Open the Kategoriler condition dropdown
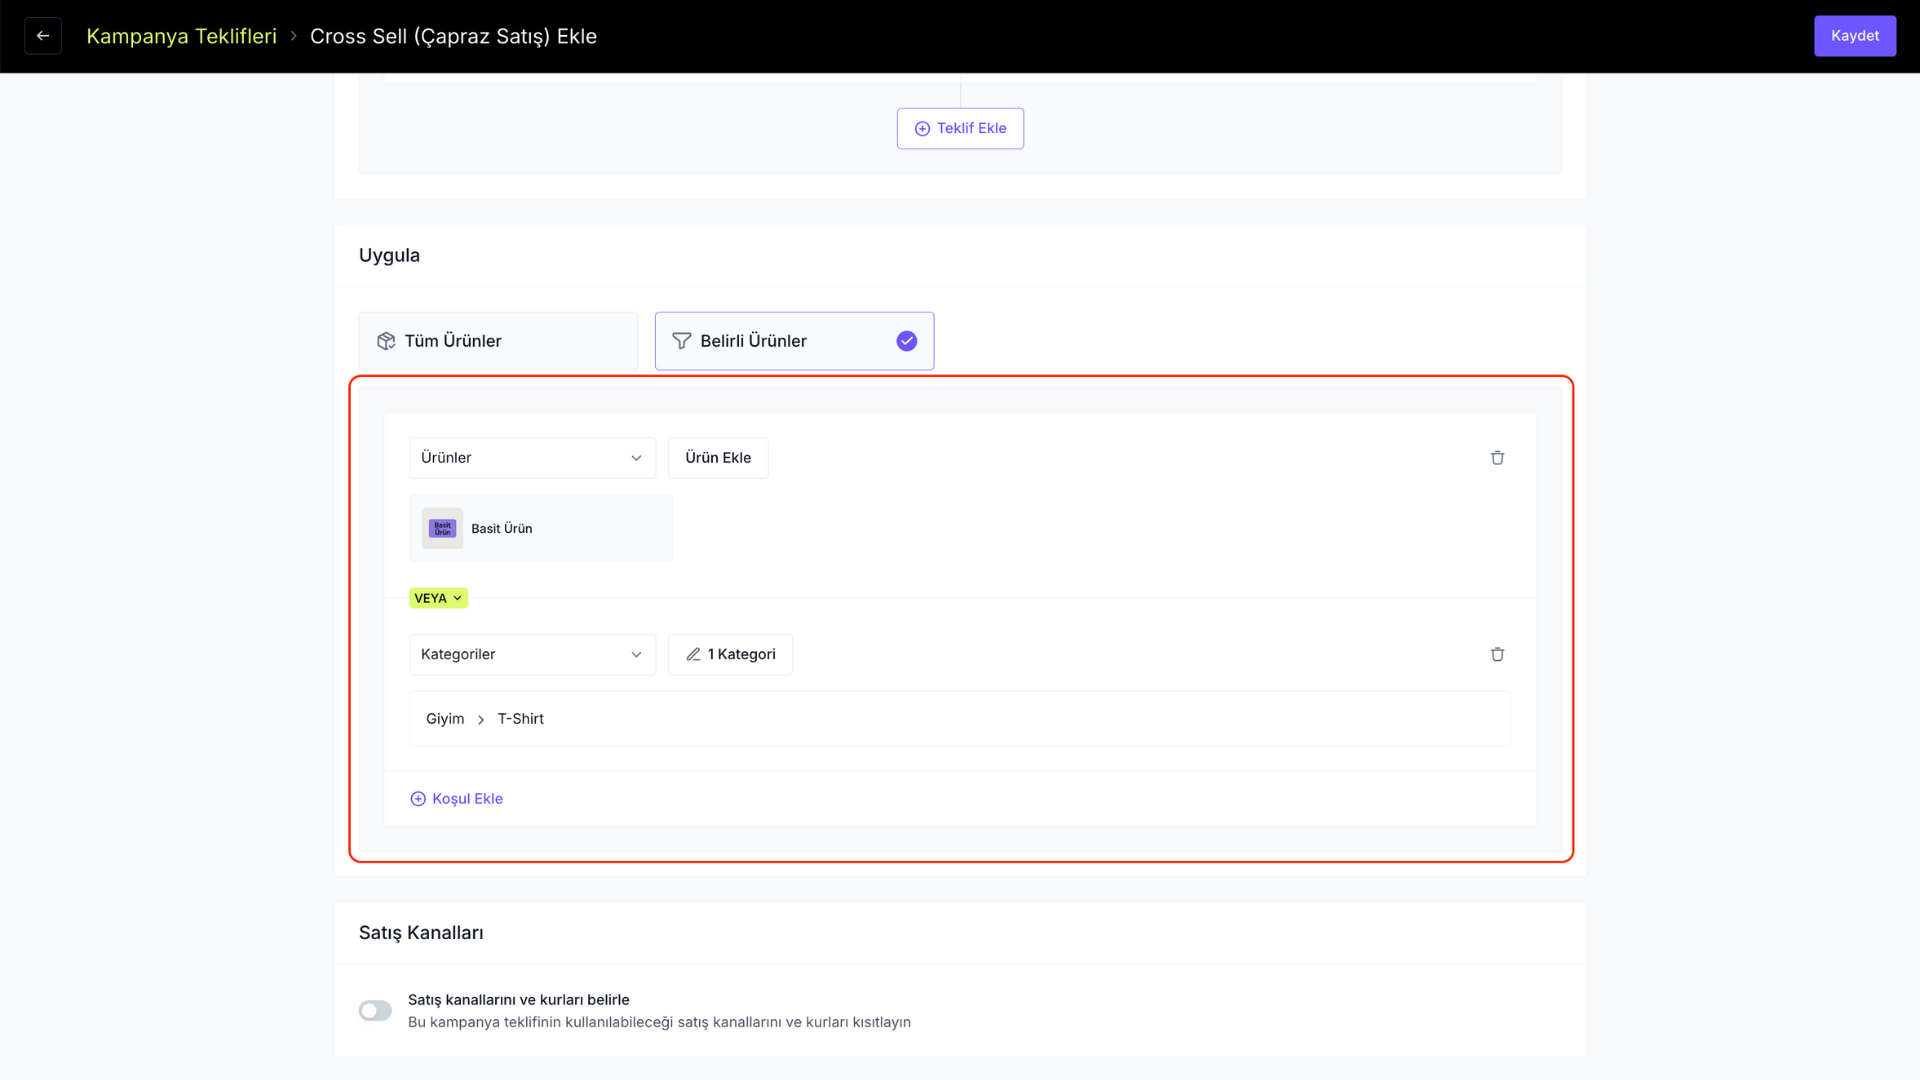 coord(532,654)
